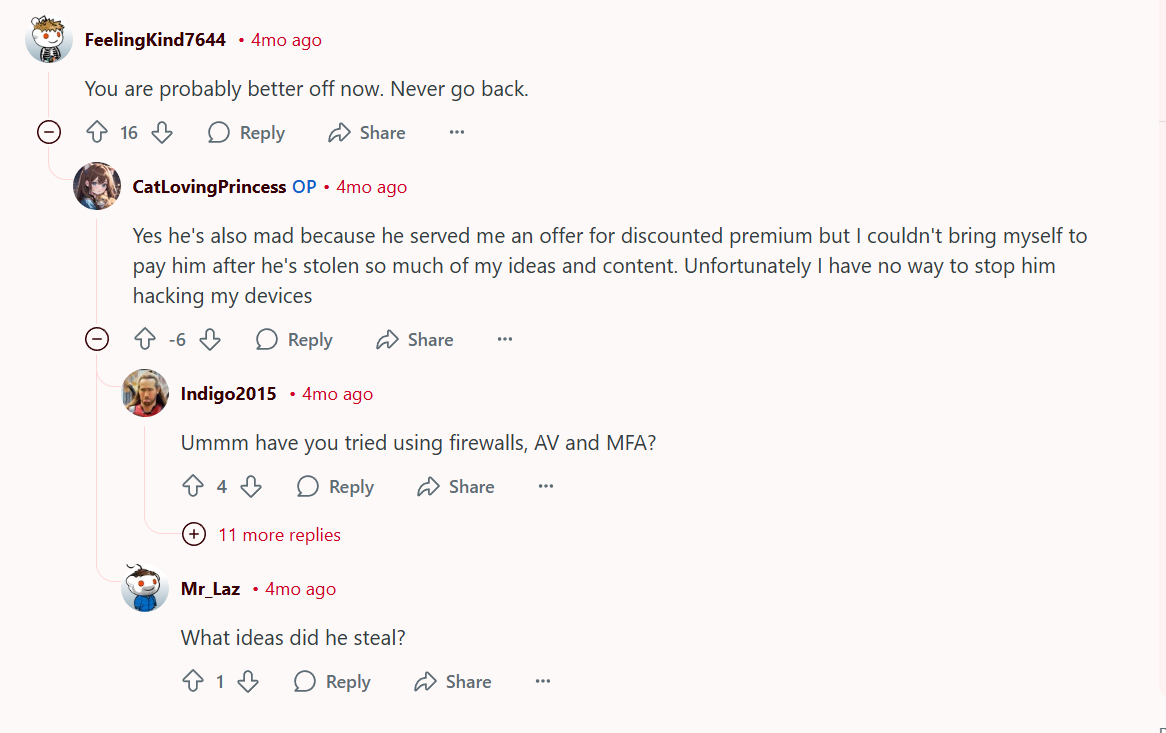1166x733 pixels.
Task: Click Indigo2015's avatar thumbnail
Action: click(145, 393)
